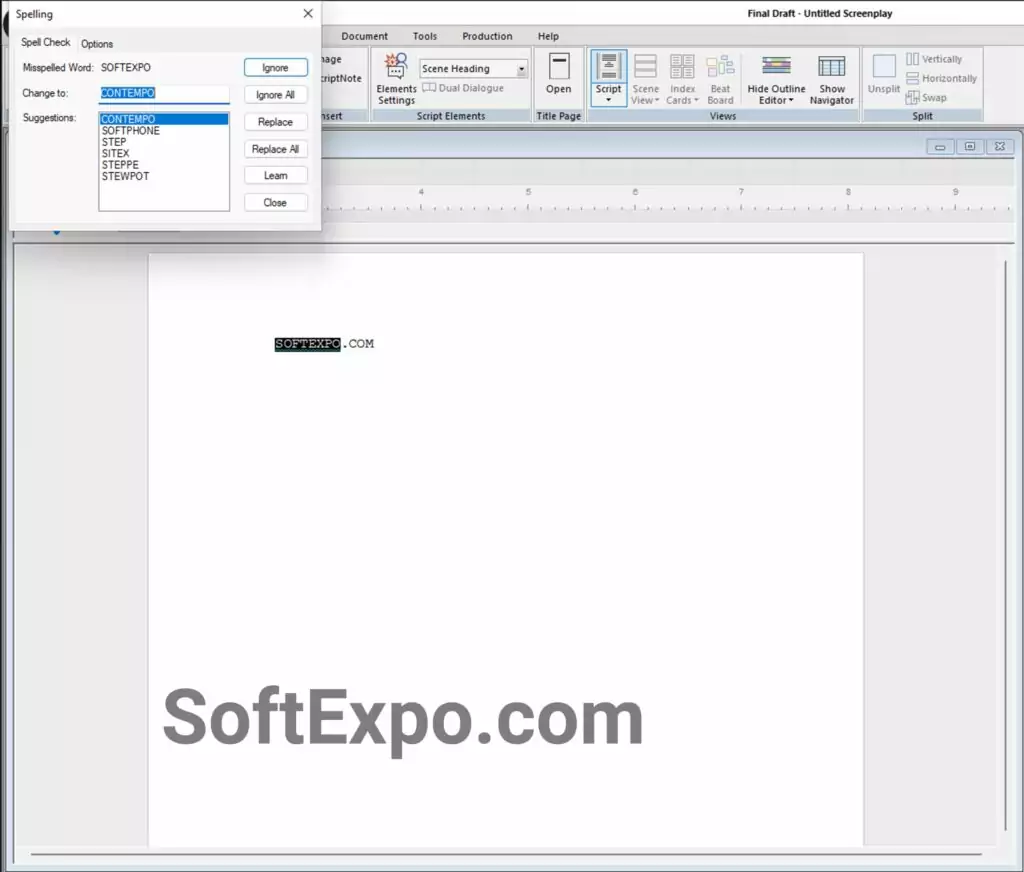Viewport: 1024px width, 872px height.
Task: Show the Navigator panel
Action: (x=831, y=78)
